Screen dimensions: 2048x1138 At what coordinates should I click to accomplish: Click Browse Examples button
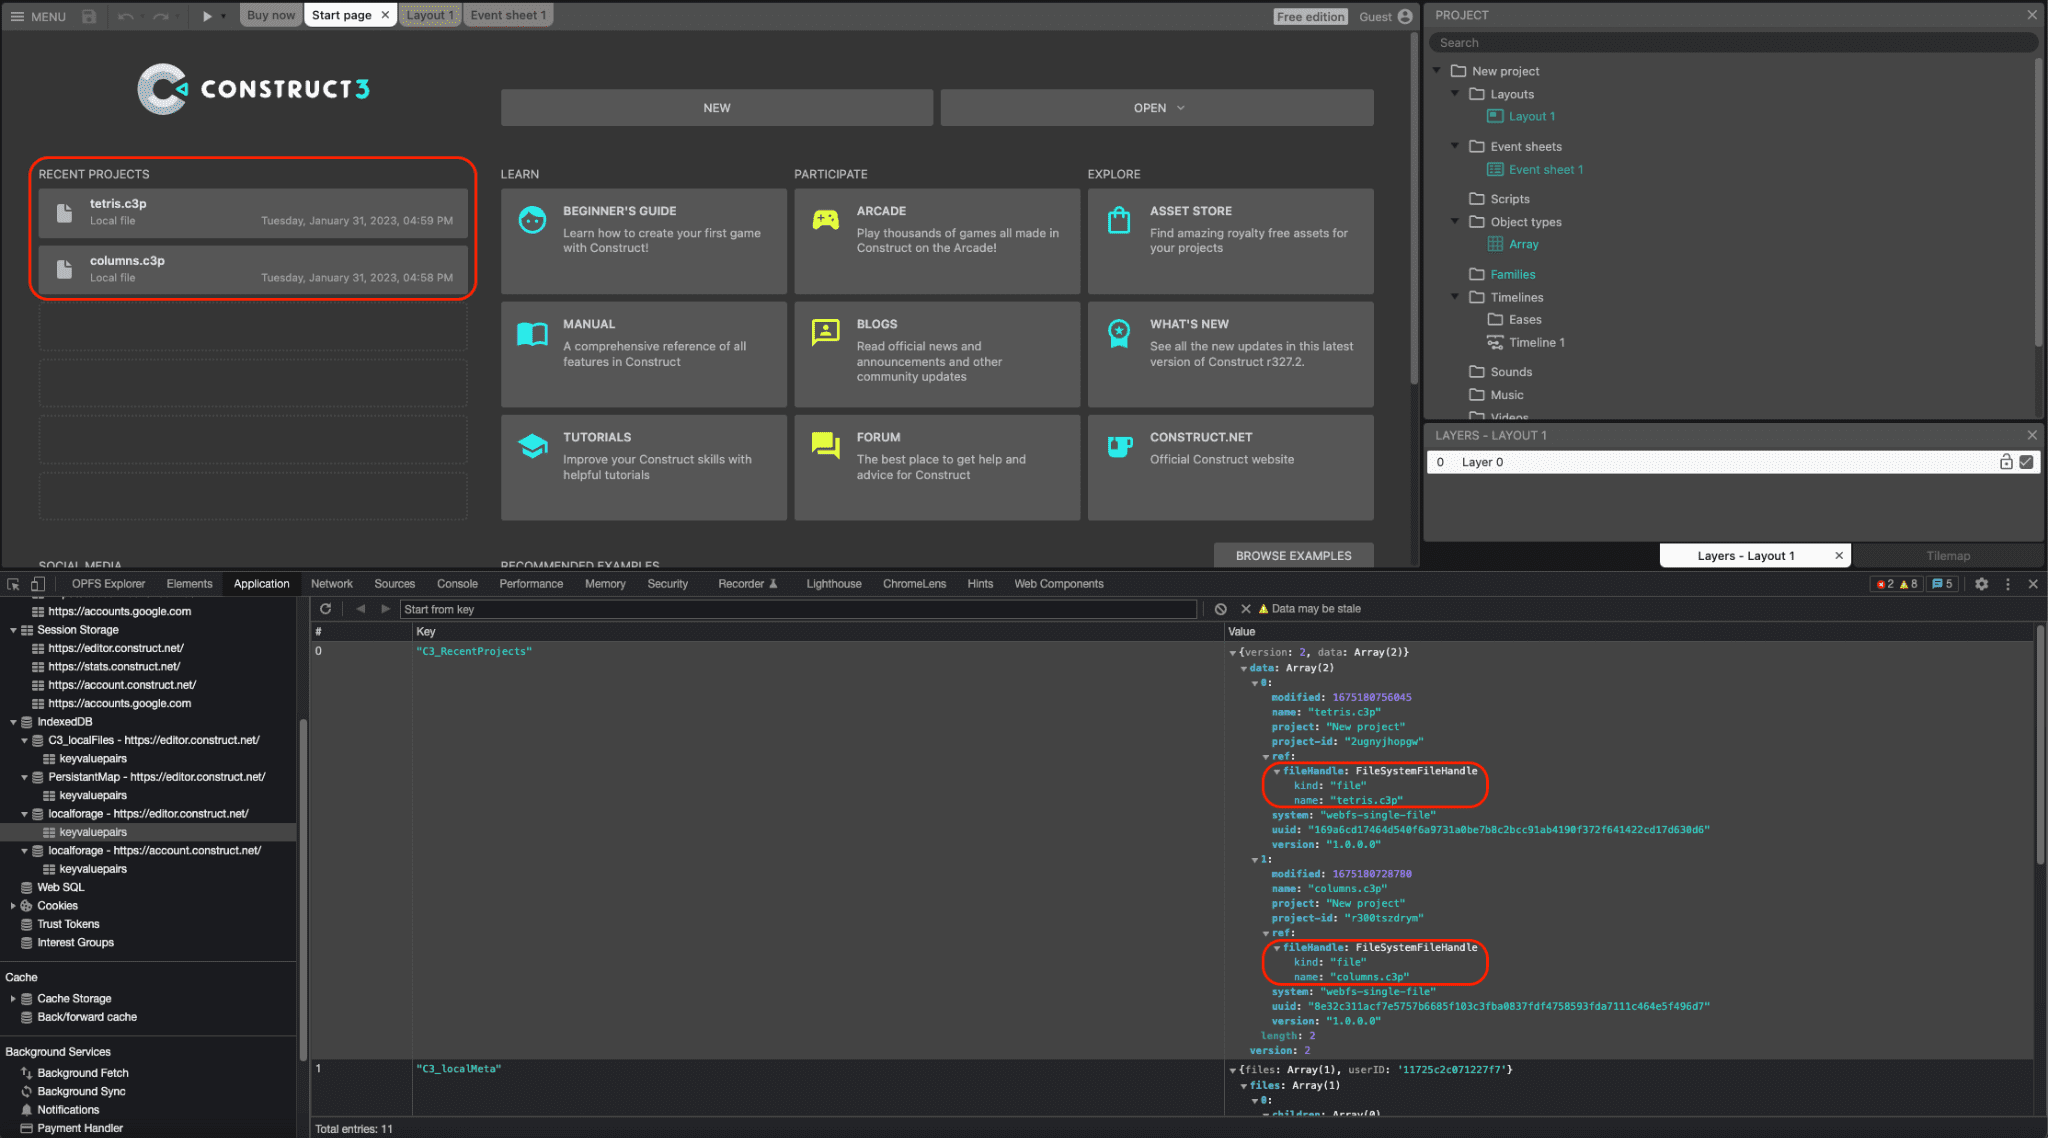pos(1292,555)
